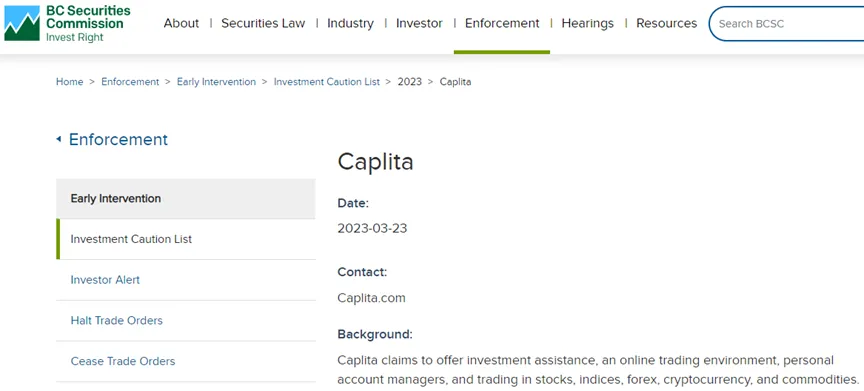This screenshot has width=864, height=391.
Task: Click the date 2023-03-23
Action: point(372,229)
